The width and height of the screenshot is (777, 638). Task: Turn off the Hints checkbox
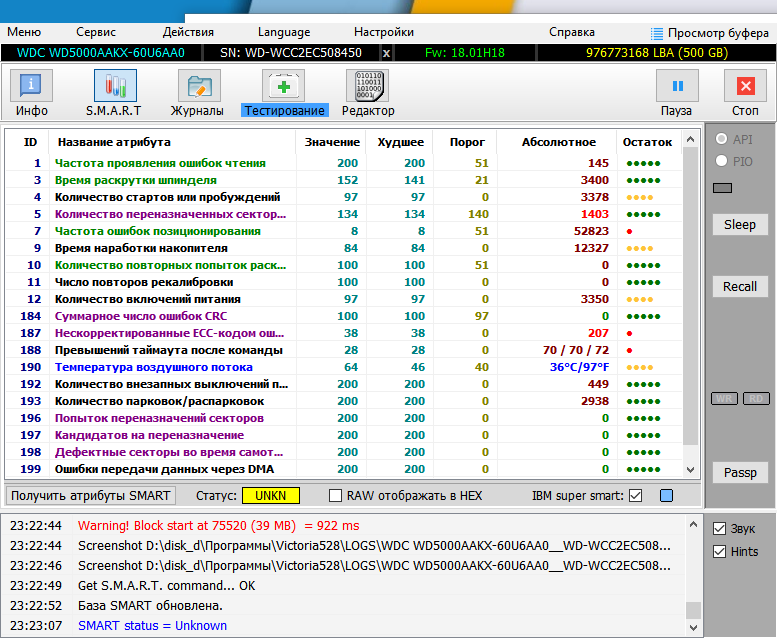click(720, 551)
